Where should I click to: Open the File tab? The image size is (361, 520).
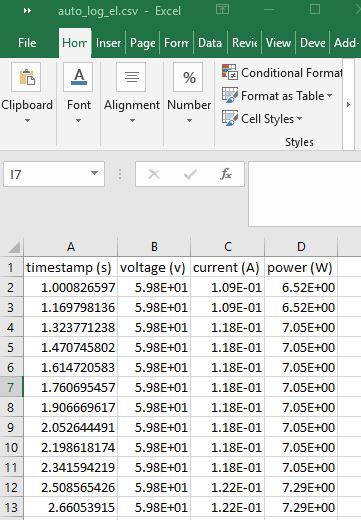(27, 43)
